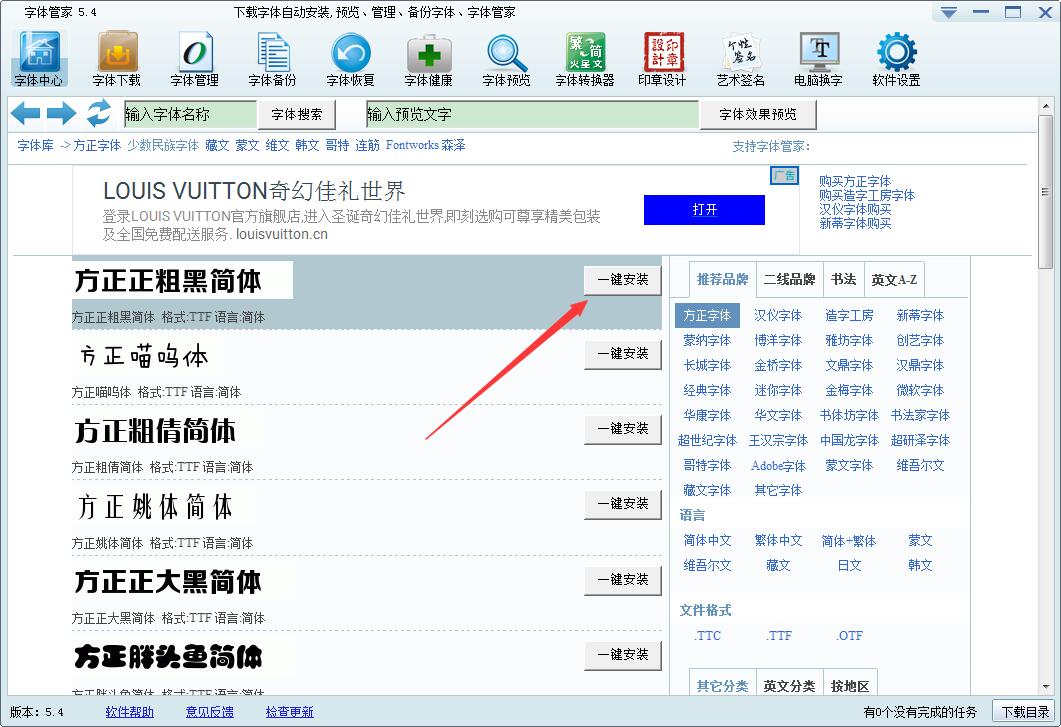Click the 输入字体名称 font name field

[190, 115]
